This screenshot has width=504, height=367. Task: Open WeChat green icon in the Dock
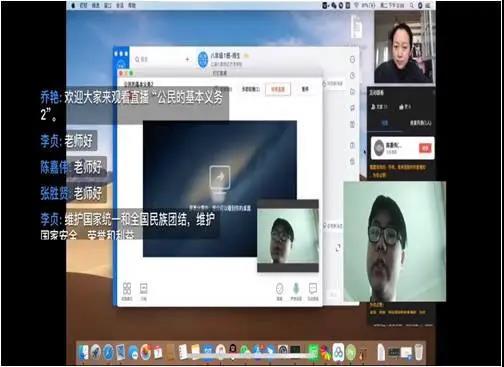(x=245, y=351)
